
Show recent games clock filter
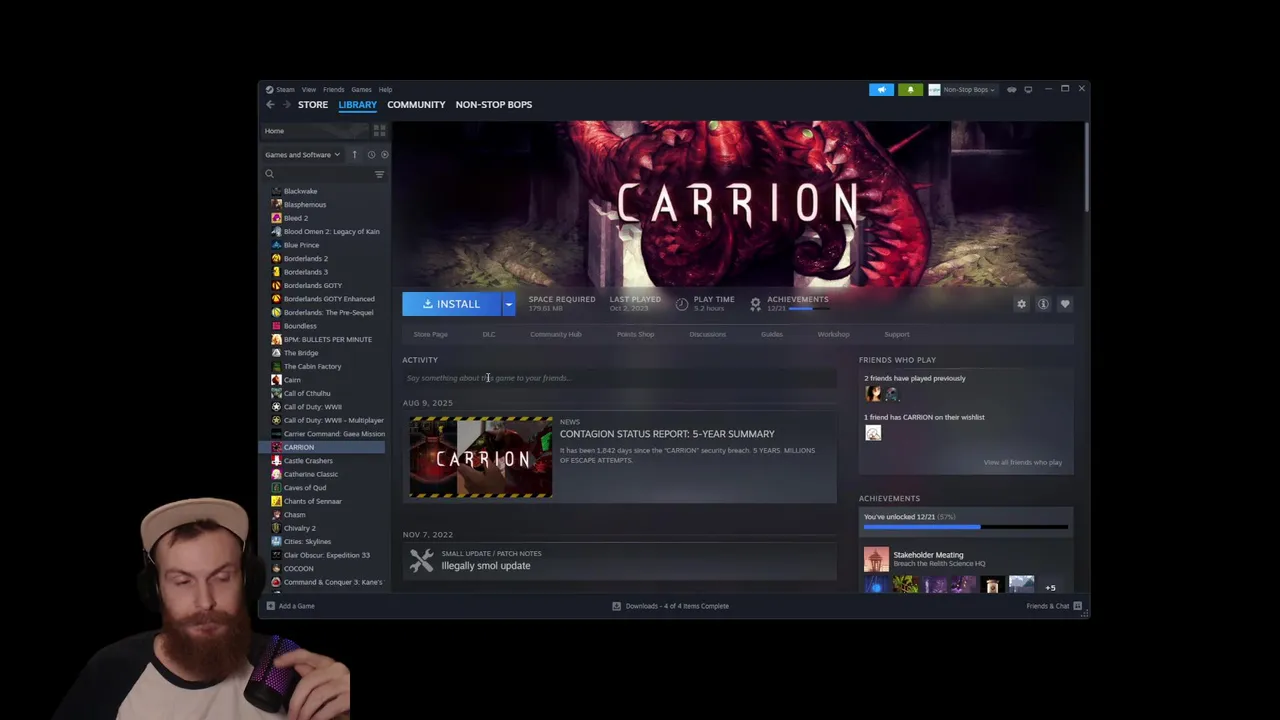click(x=371, y=154)
